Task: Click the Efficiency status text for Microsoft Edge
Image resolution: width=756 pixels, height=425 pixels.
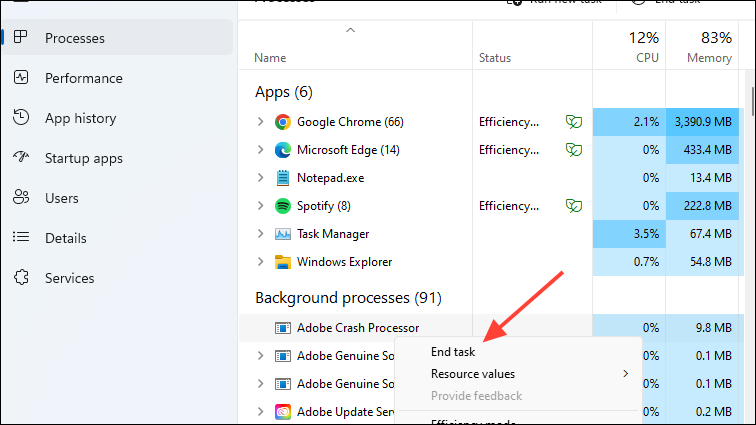Action: (509, 150)
